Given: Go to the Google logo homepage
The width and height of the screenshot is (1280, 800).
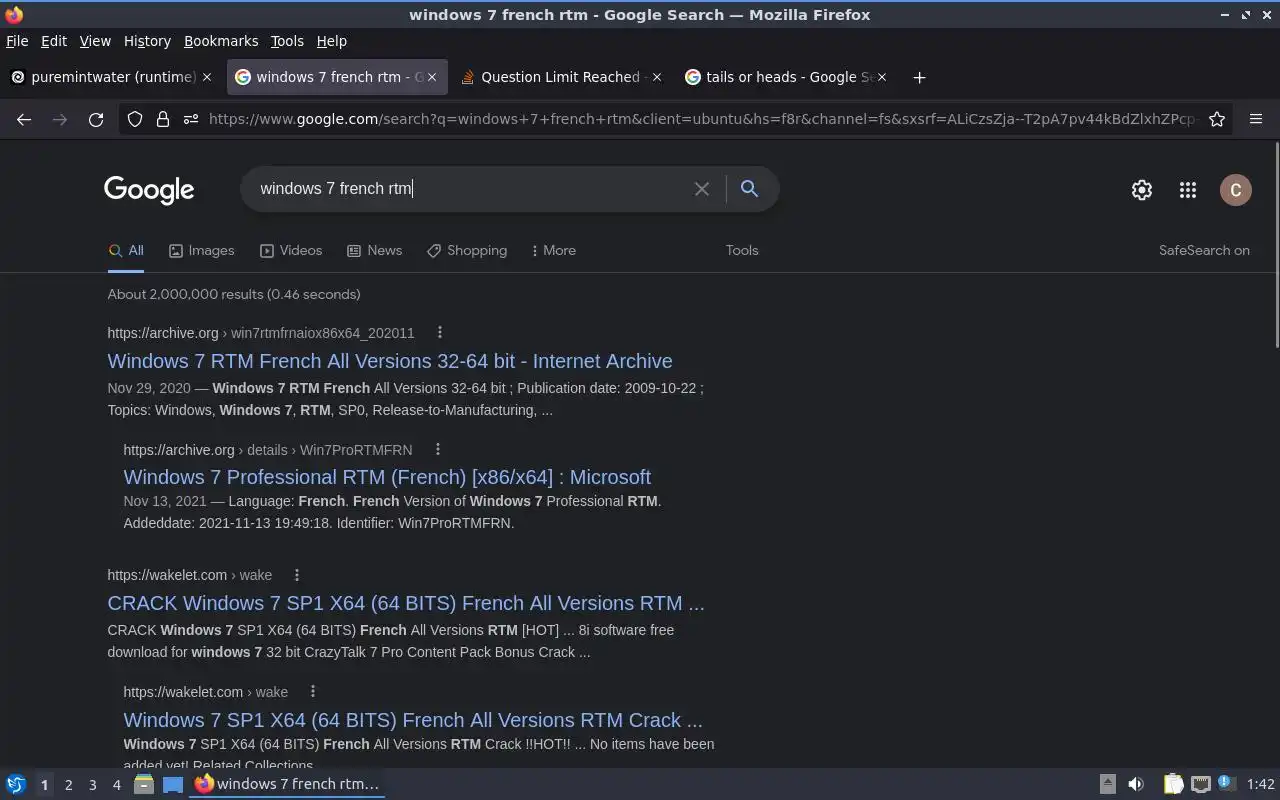Looking at the screenshot, I should click(x=149, y=190).
